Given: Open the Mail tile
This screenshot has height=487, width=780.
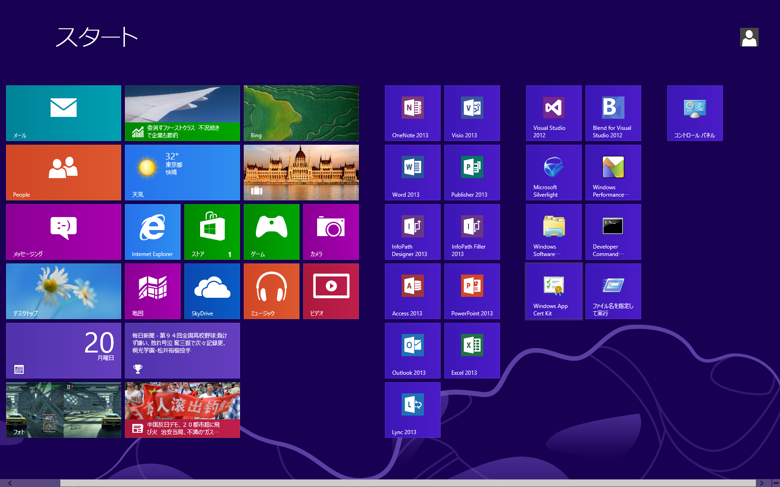Looking at the screenshot, I should pyautogui.click(x=63, y=113).
